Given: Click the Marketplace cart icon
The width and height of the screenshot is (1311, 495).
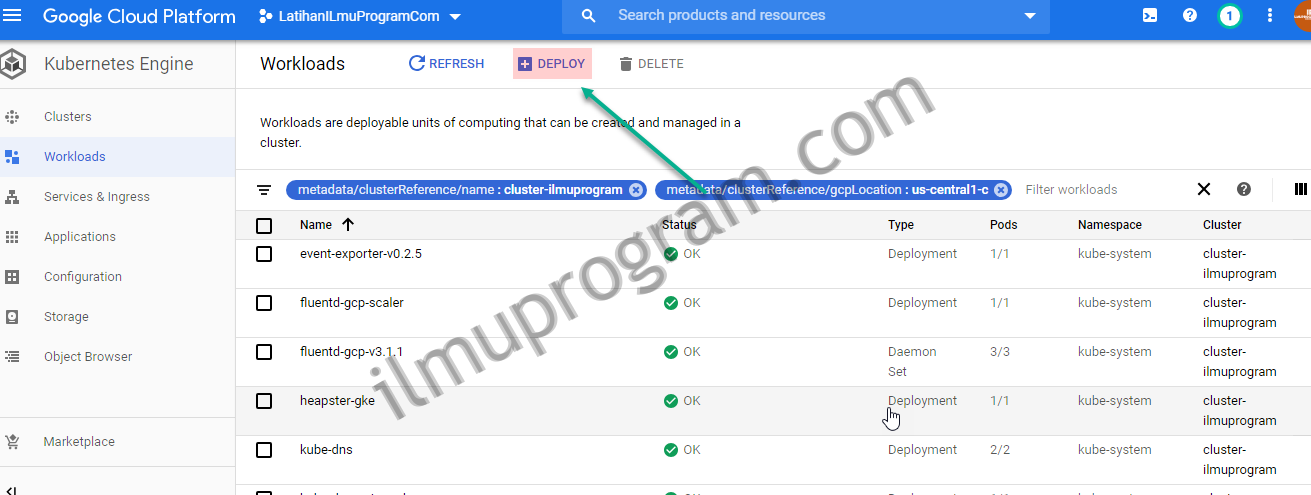Looking at the screenshot, I should (x=12, y=442).
